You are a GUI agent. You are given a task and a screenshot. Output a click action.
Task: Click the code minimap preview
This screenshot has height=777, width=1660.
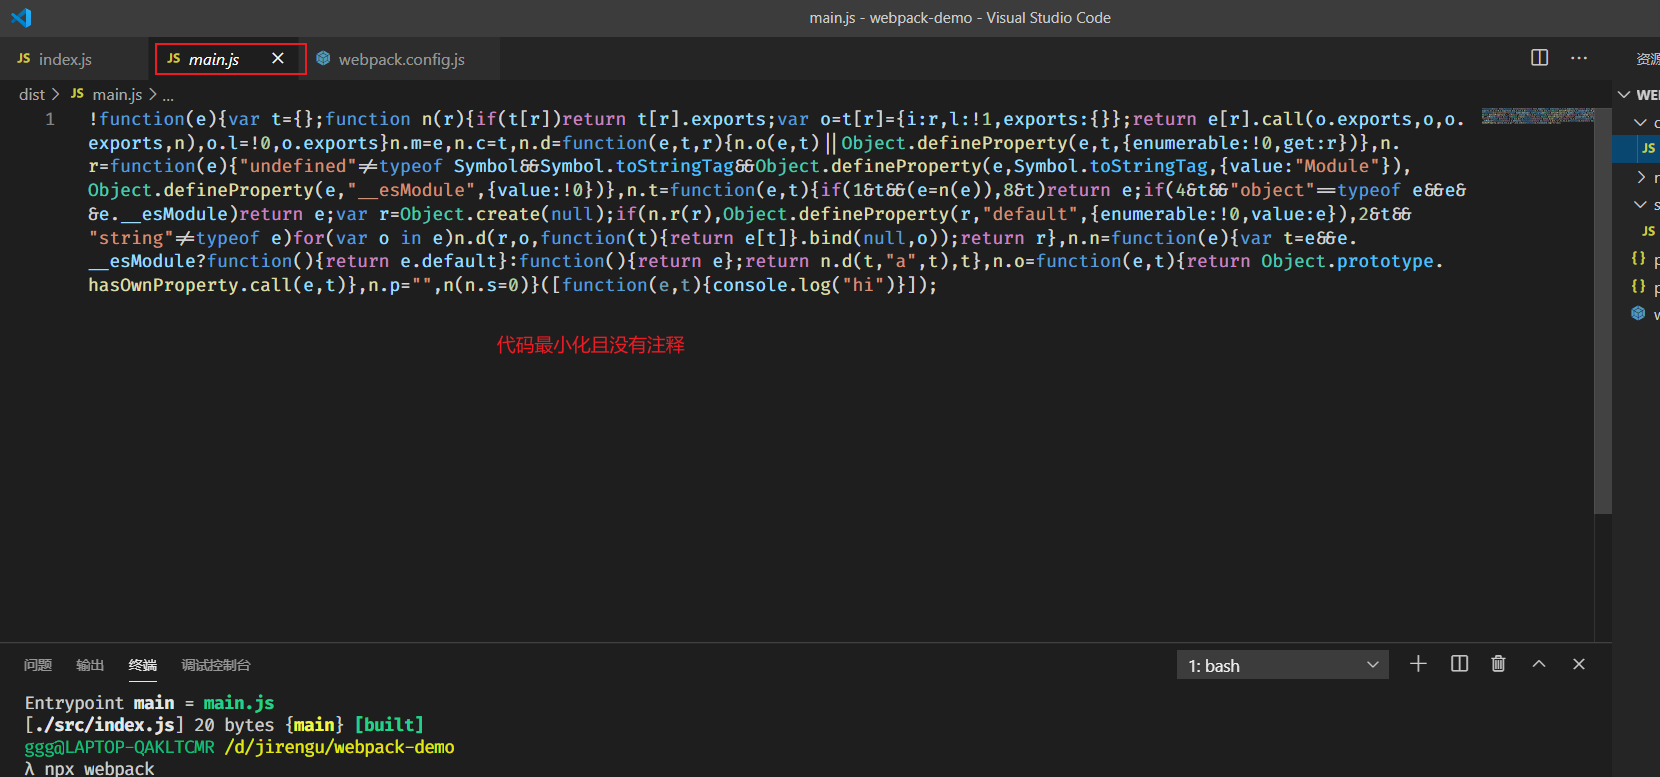(1537, 116)
